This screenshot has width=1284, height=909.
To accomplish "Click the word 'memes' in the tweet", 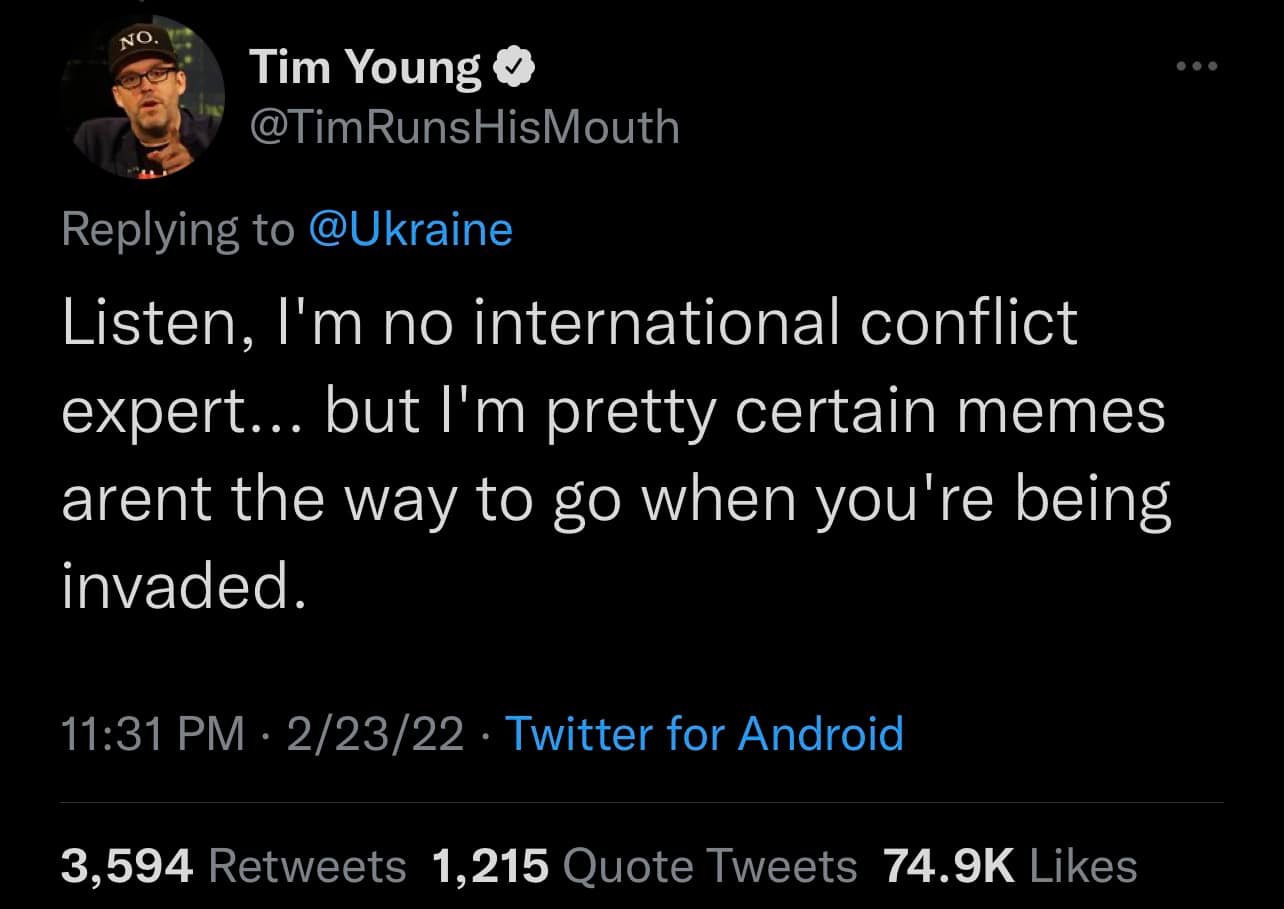I will (x=1060, y=410).
